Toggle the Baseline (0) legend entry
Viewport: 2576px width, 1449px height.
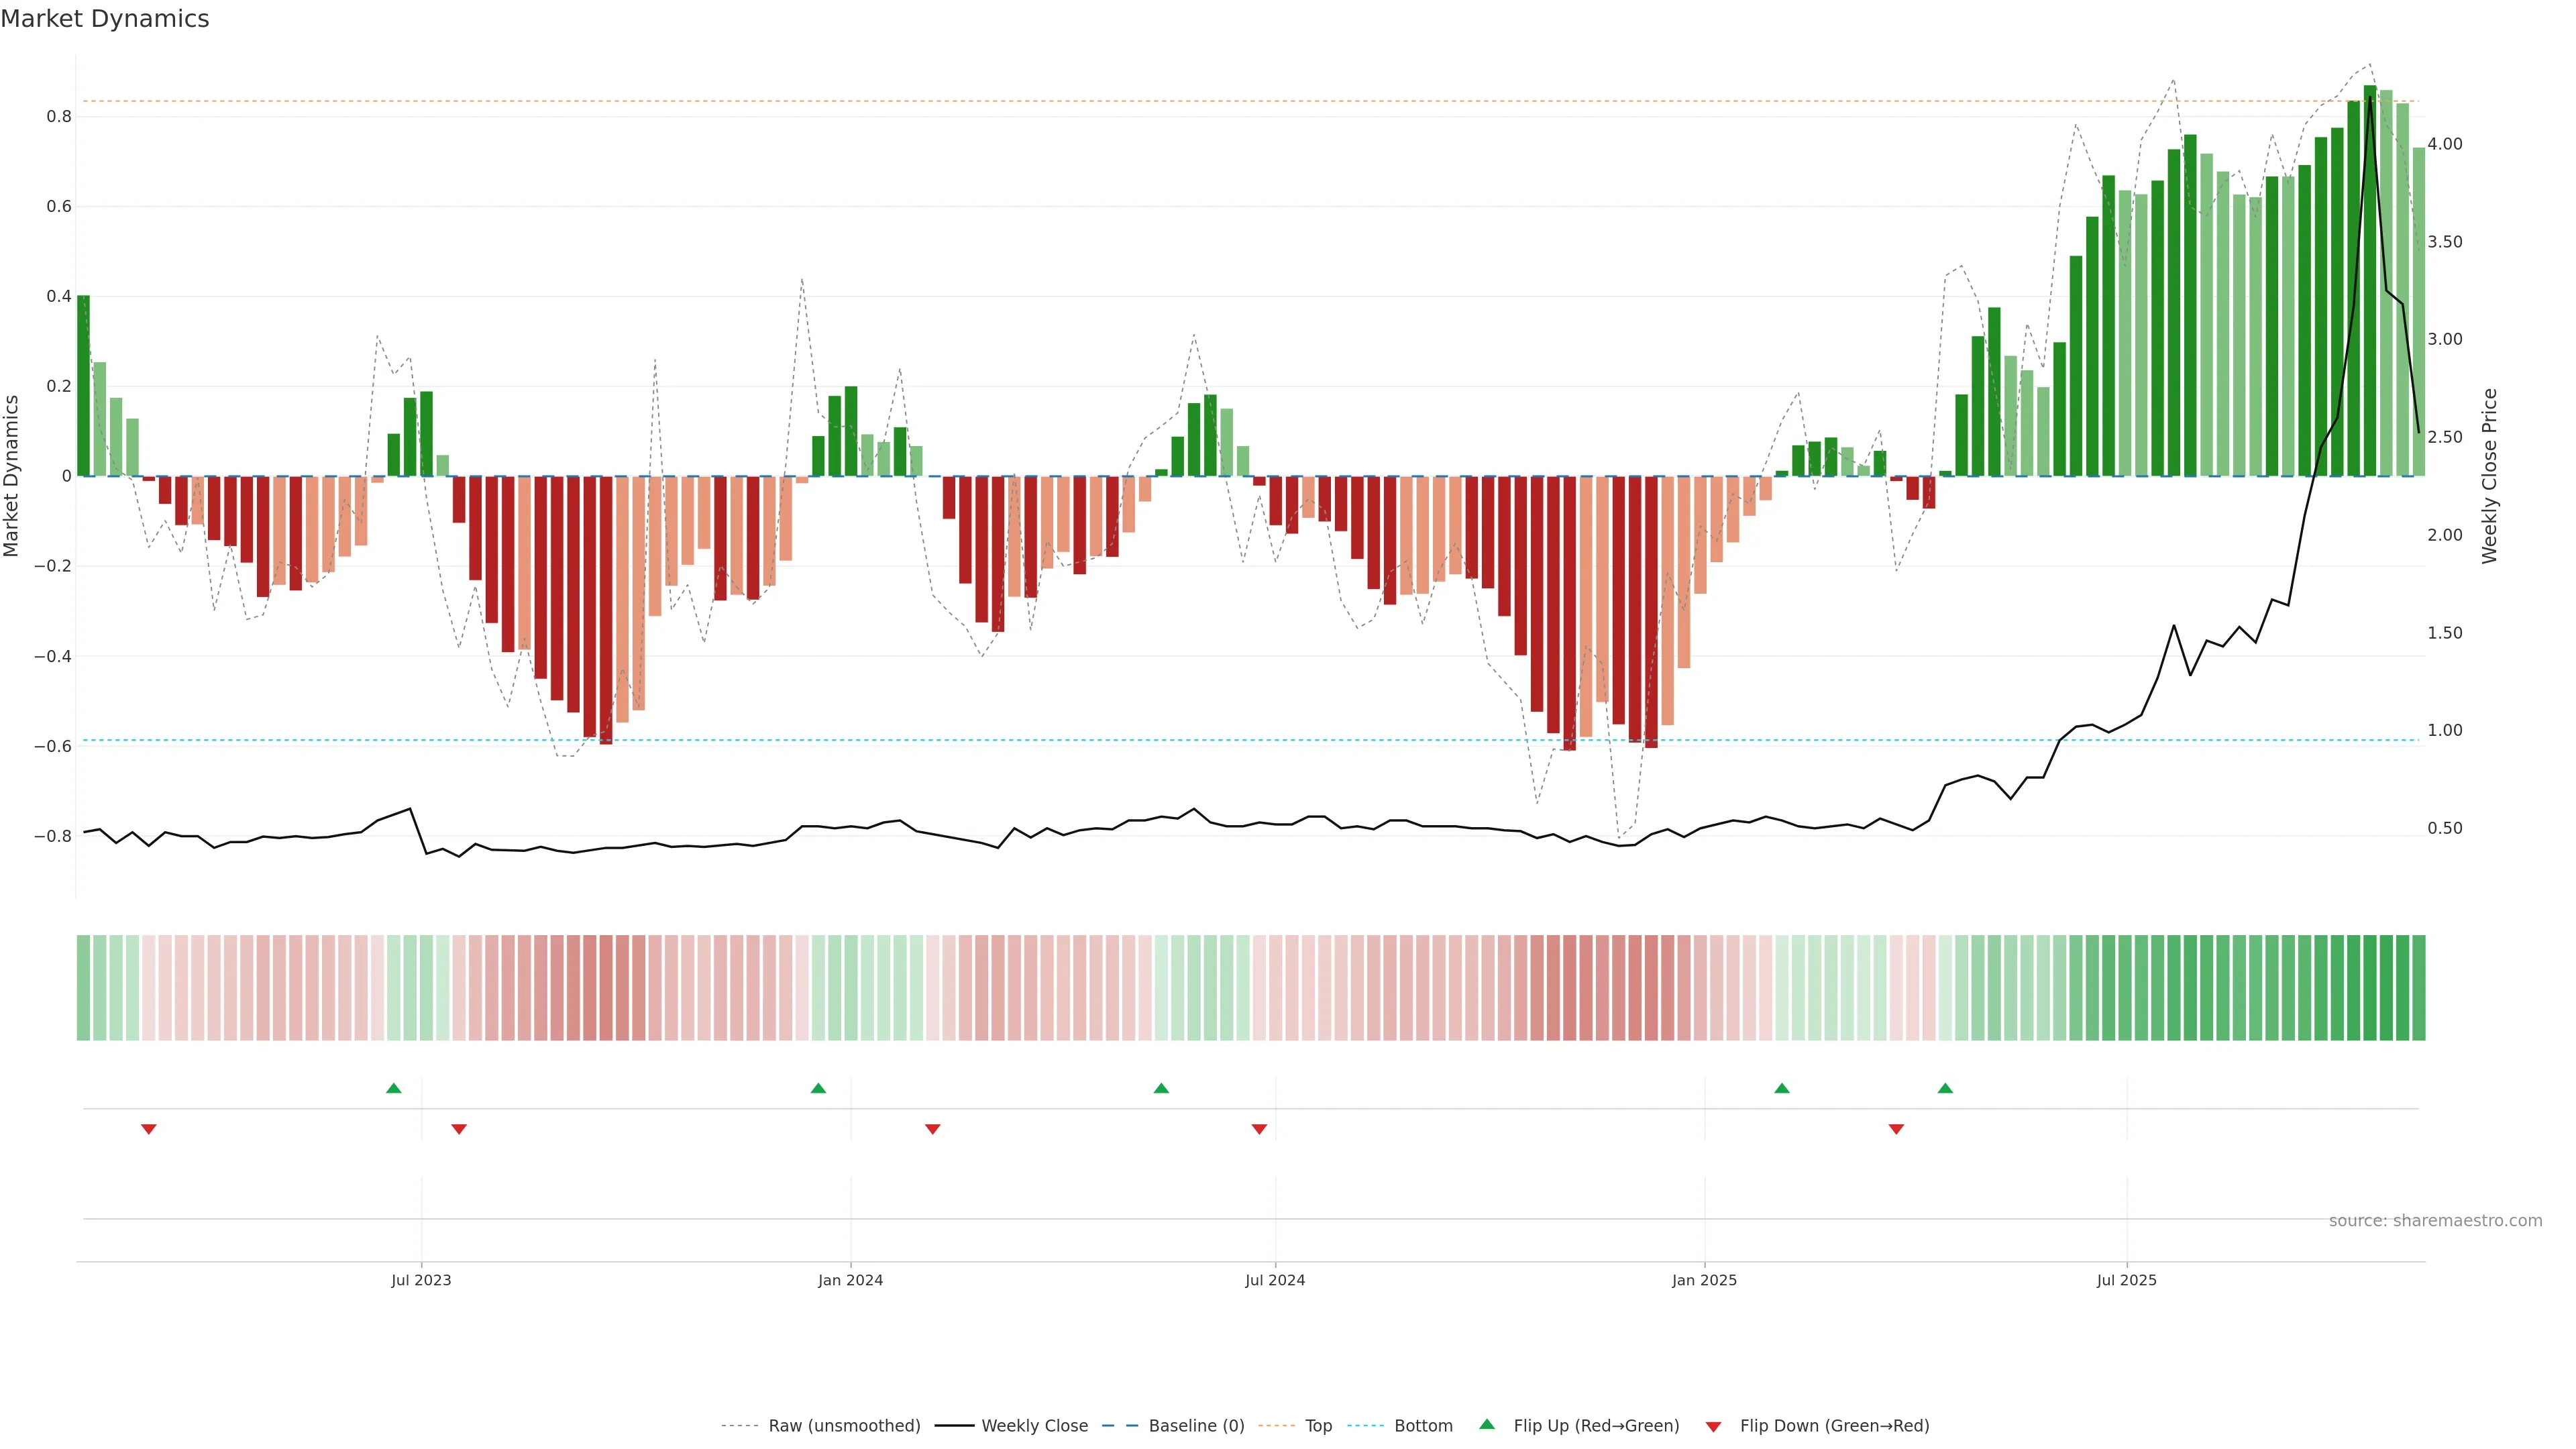(x=1196, y=1425)
